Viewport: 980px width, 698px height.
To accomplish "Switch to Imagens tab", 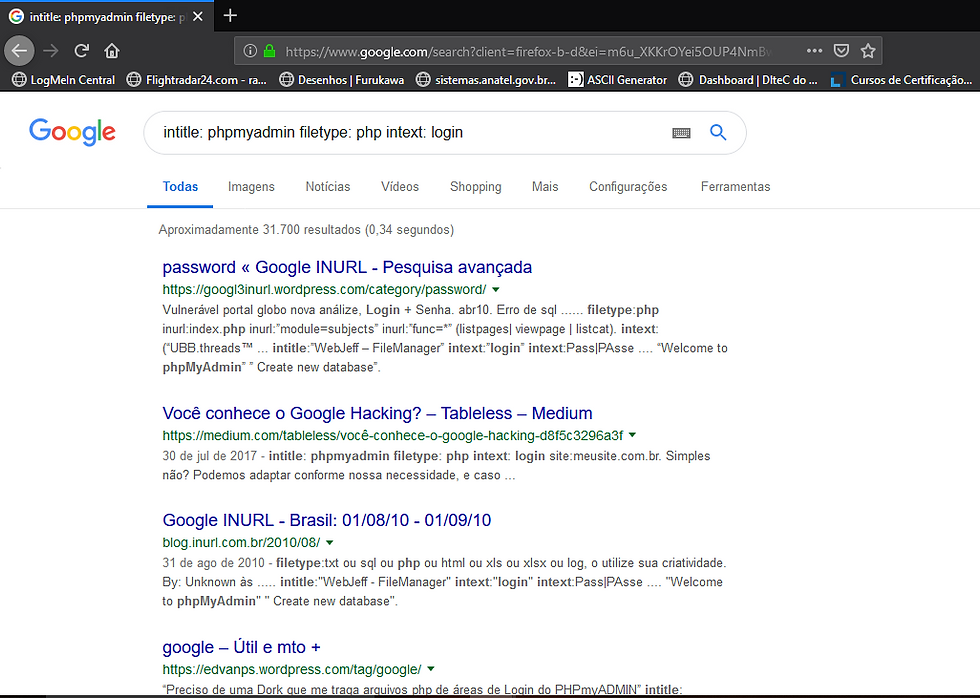I will [251, 187].
